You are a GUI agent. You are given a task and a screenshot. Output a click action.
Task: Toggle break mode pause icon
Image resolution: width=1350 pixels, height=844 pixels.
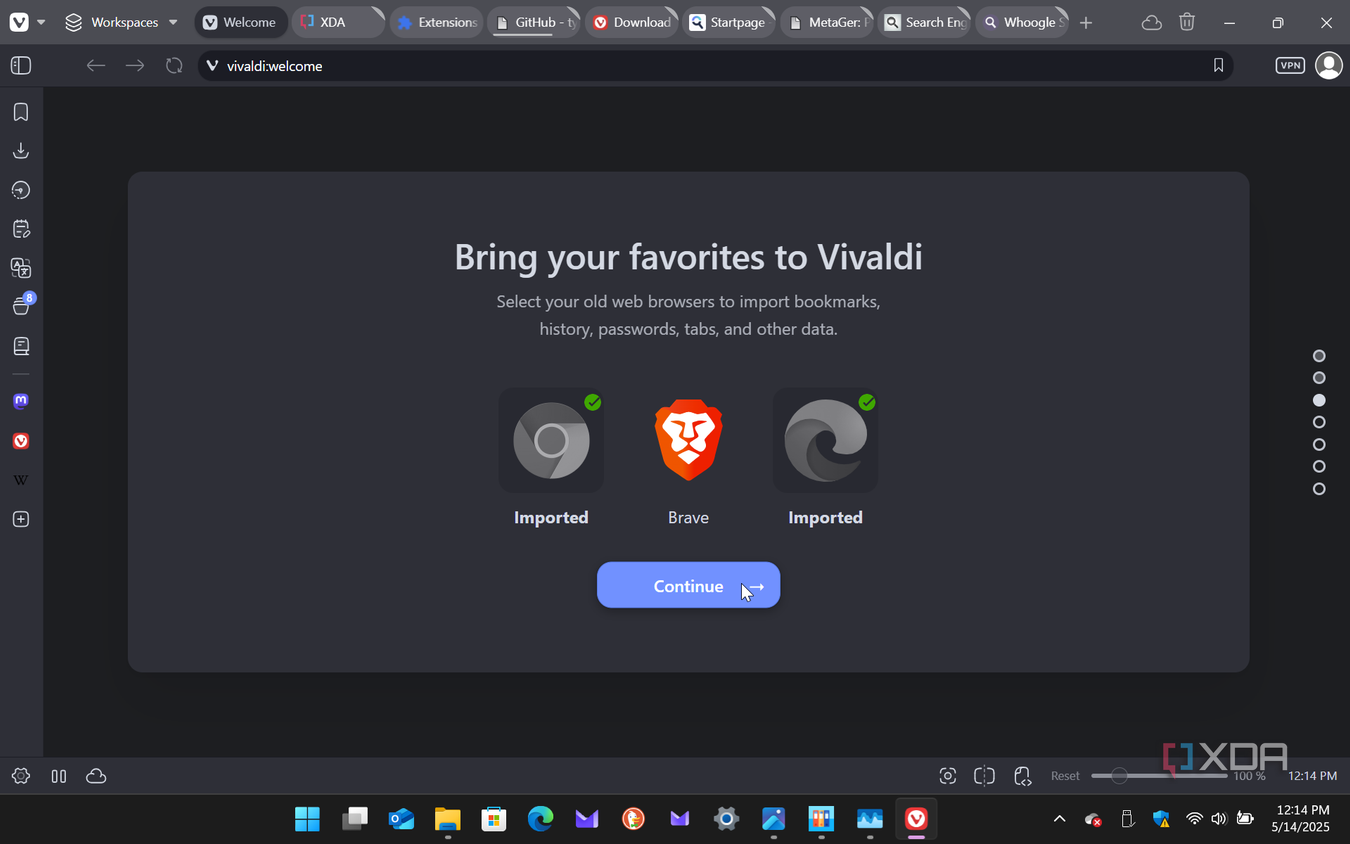[x=59, y=776]
